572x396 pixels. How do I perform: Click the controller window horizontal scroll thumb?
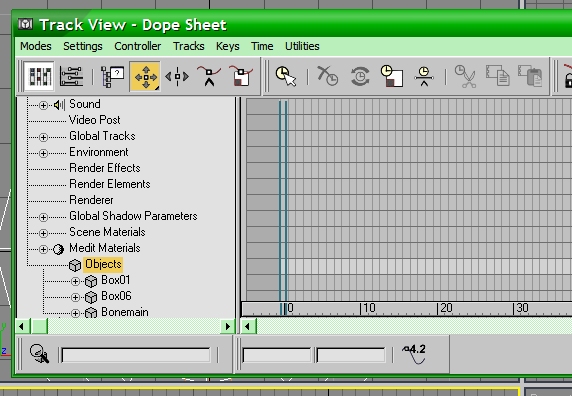[x=39, y=326]
